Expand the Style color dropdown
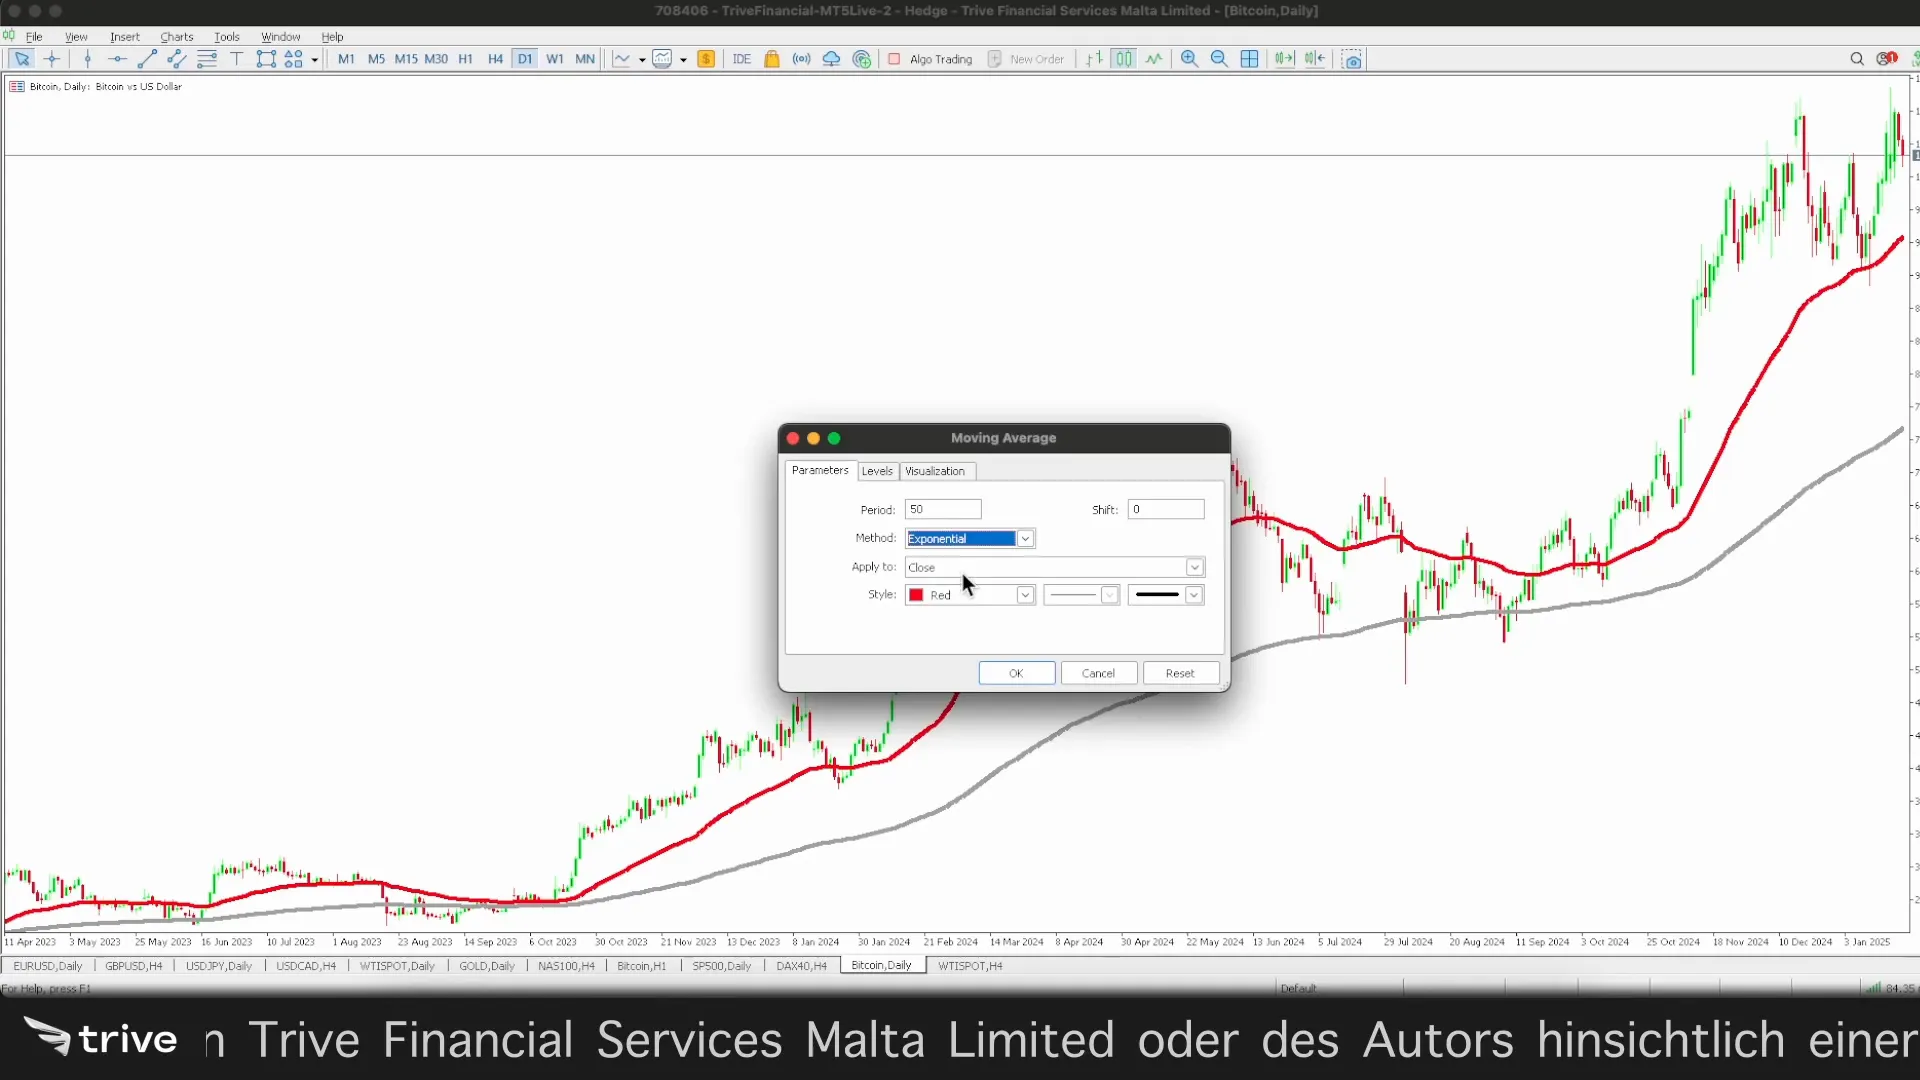 click(x=1025, y=595)
